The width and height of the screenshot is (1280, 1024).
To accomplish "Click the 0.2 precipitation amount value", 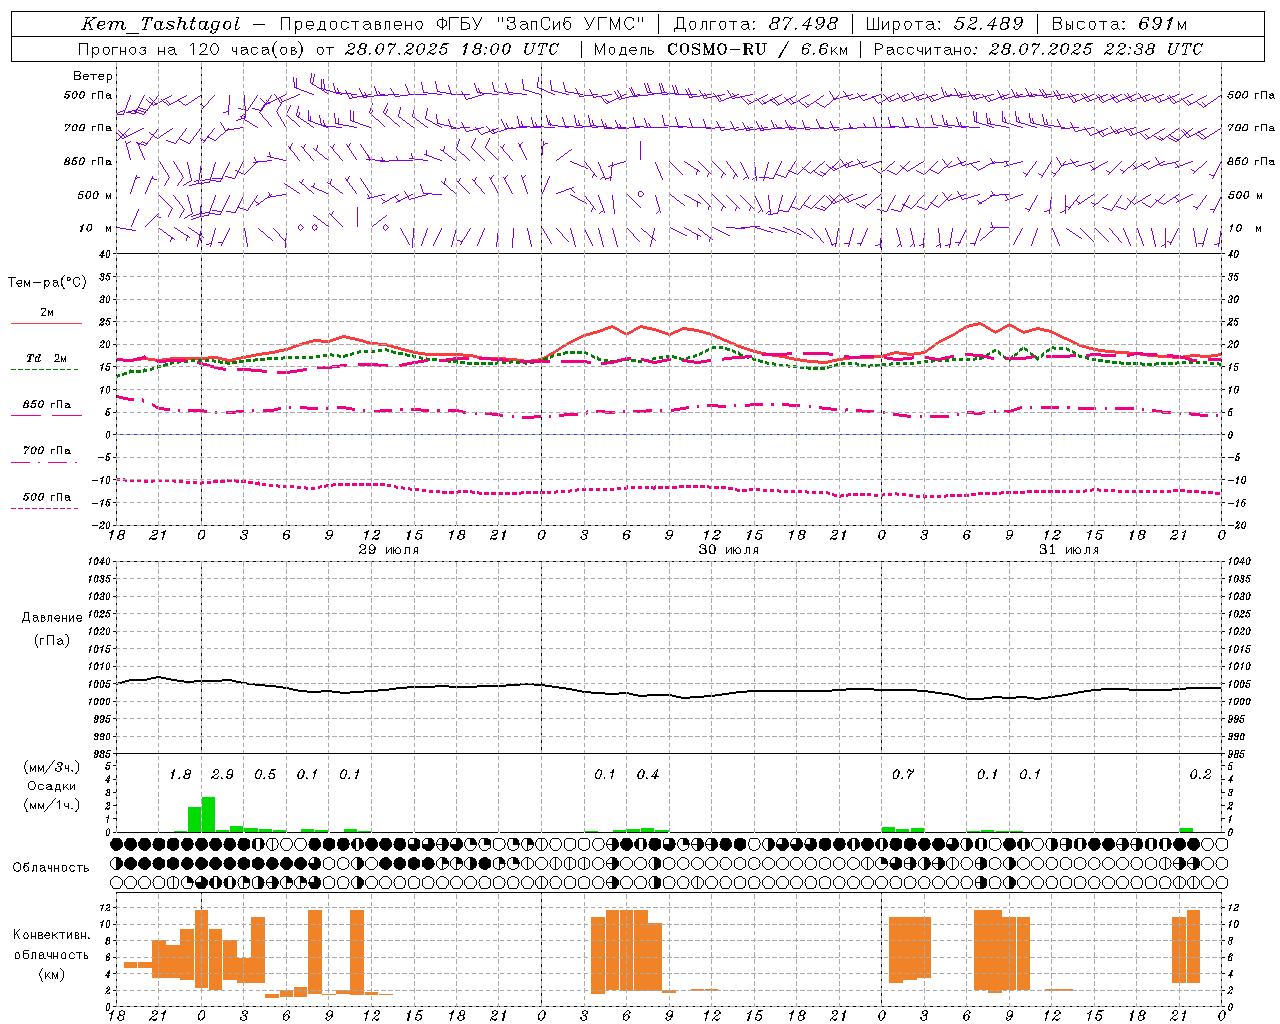I will coord(1200,775).
